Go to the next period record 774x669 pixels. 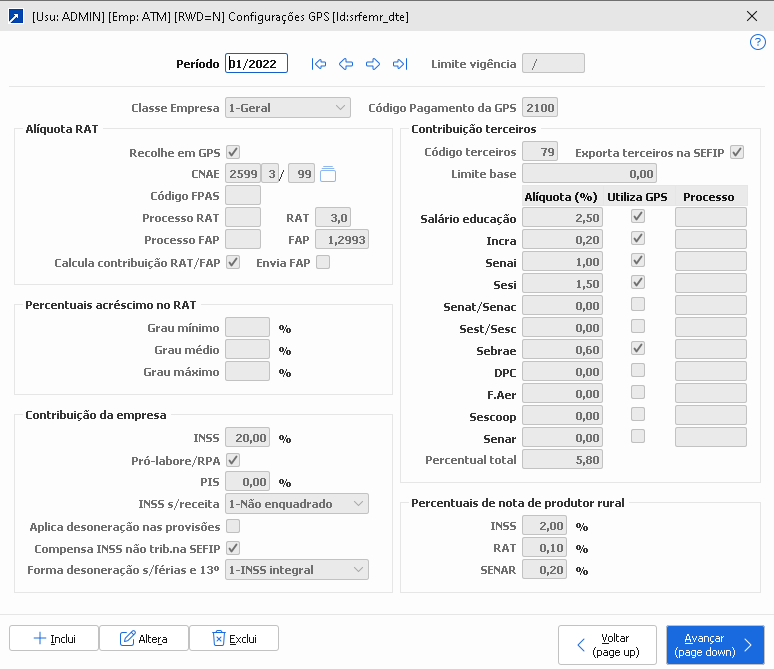click(x=373, y=64)
